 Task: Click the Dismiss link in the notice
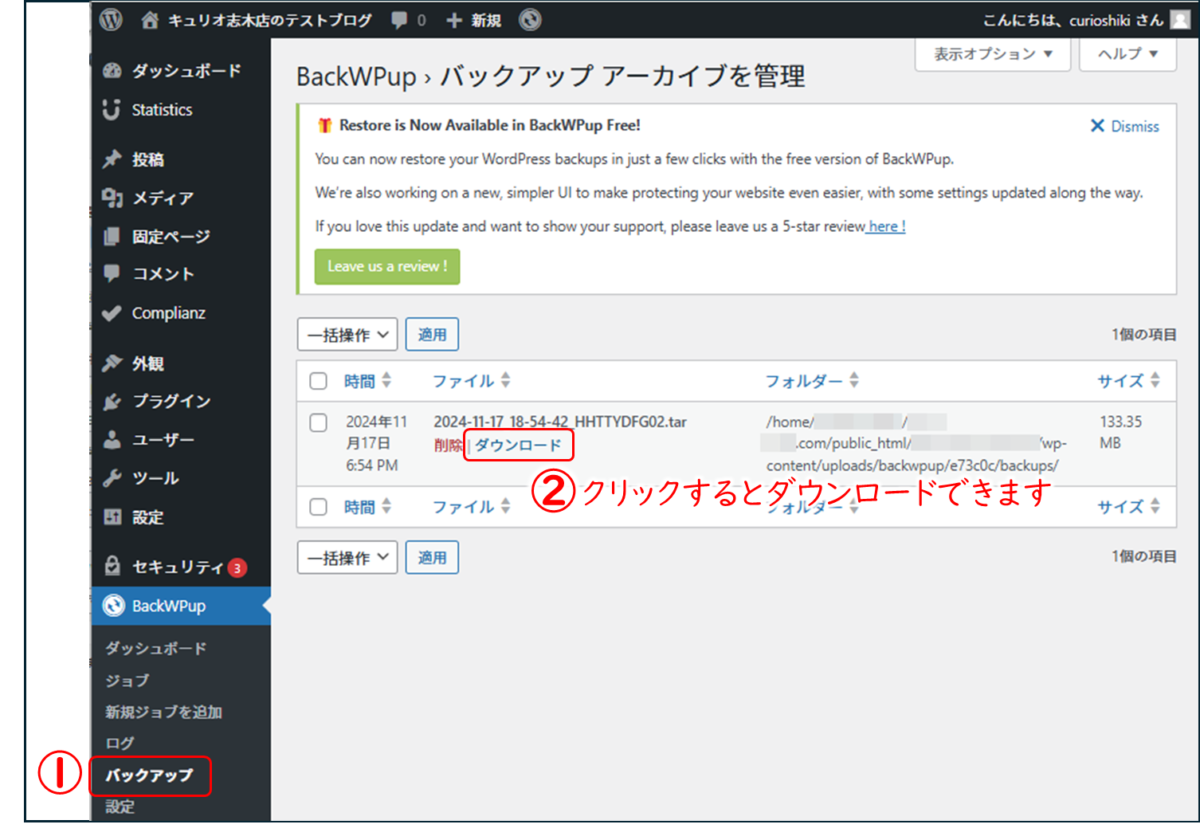pos(1135,127)
